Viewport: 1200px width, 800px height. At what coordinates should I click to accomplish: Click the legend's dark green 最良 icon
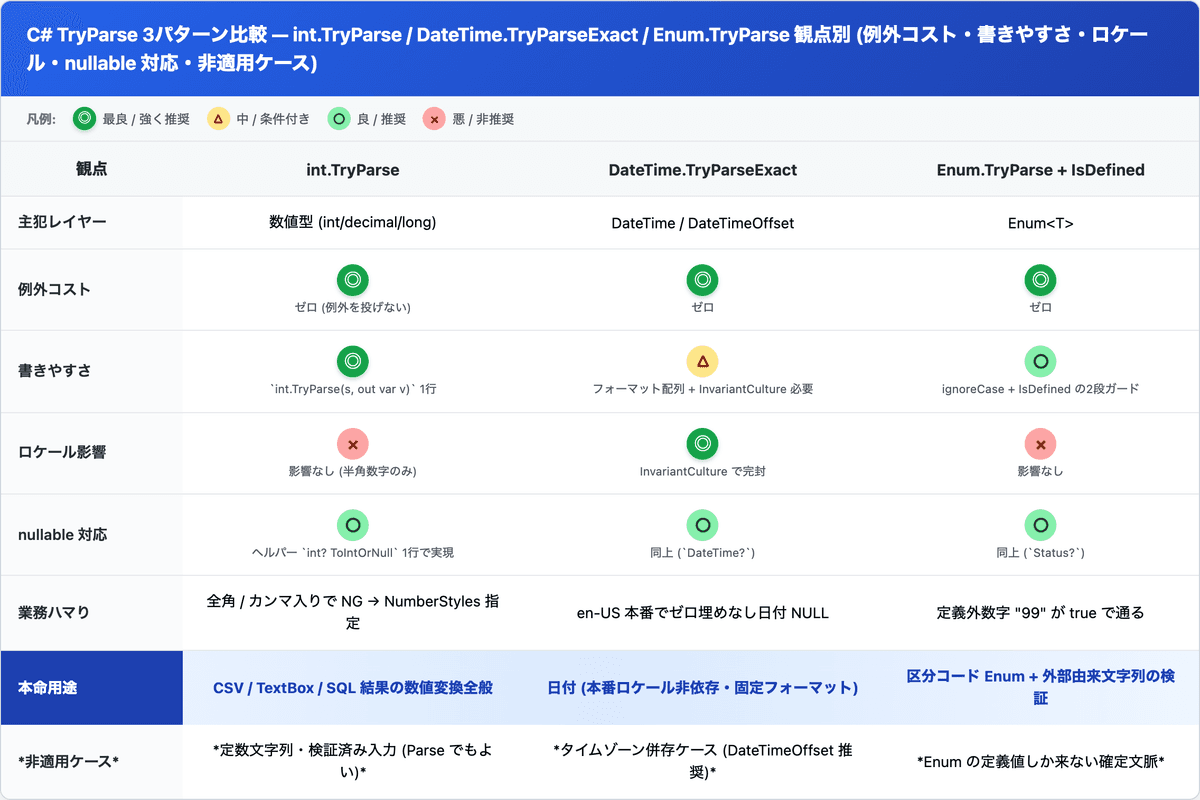click(85, 119)
